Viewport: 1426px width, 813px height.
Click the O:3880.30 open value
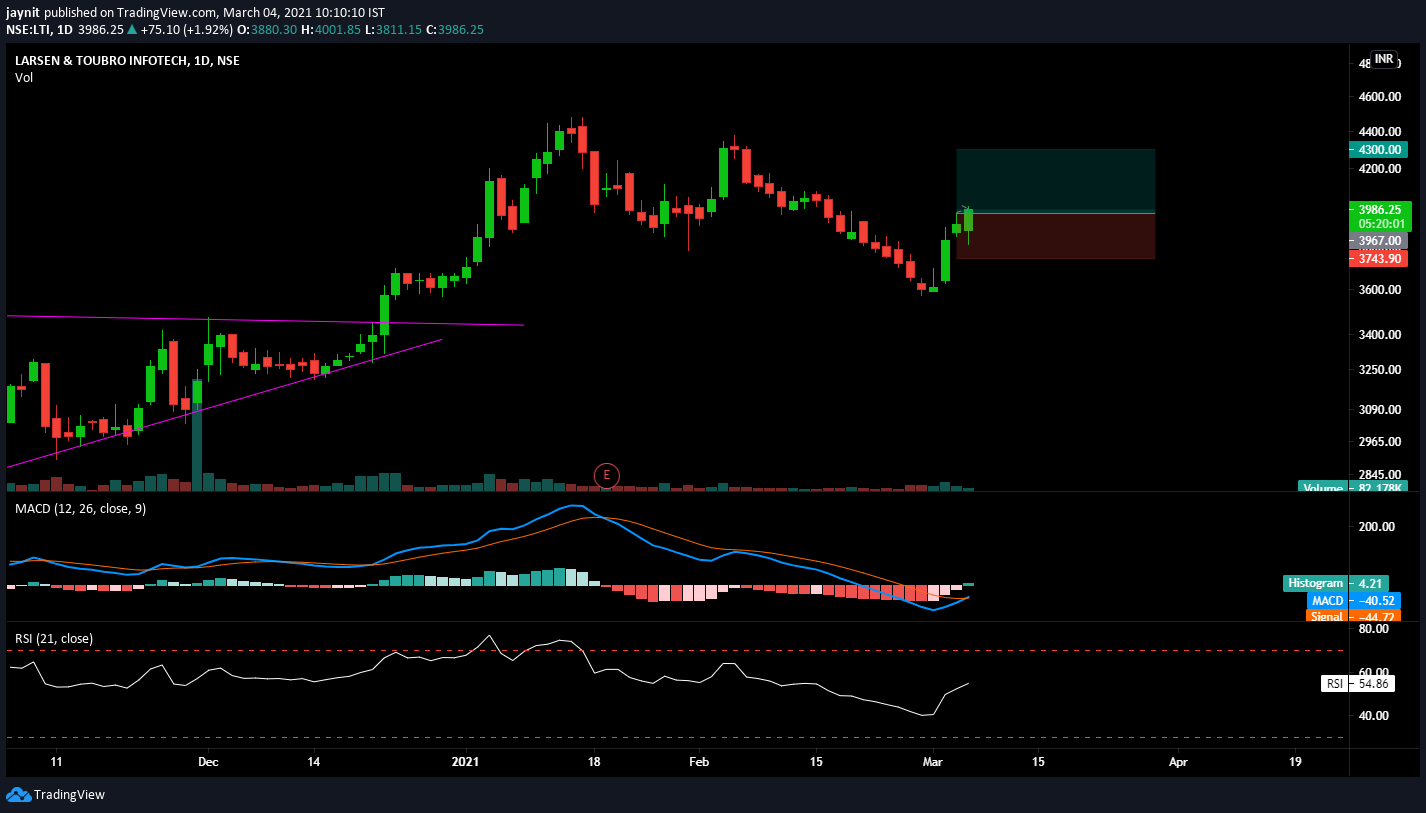tap(266, 30)
